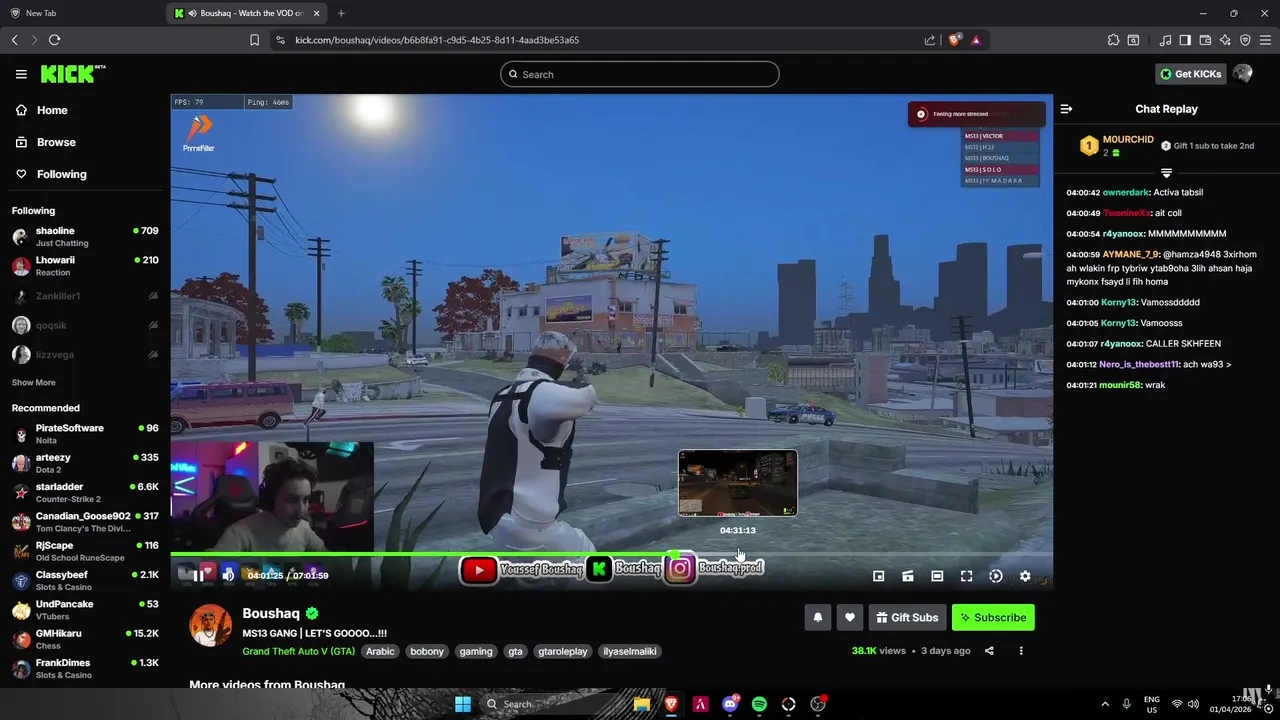Open Brave Shields icon
Image resolution: width=1280 pixels, height=720 pixels.
tap(954, 40)
